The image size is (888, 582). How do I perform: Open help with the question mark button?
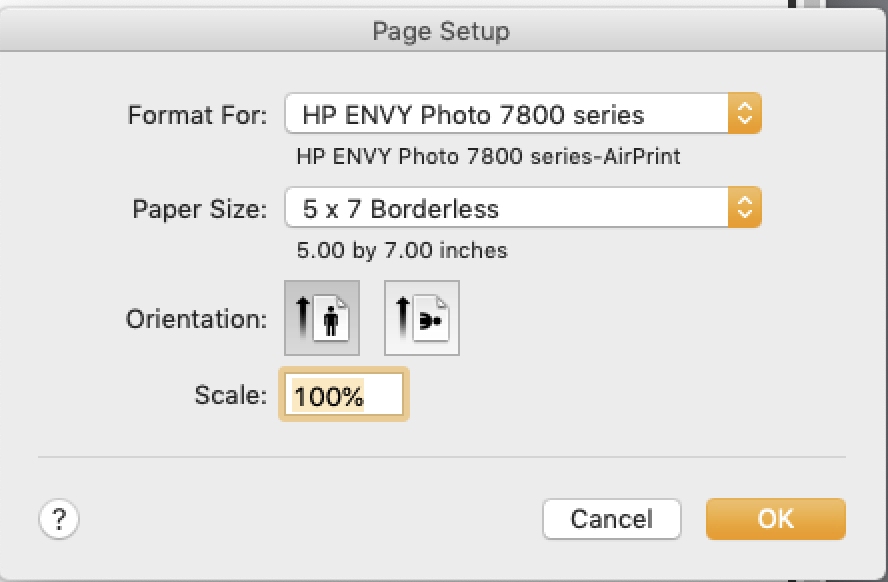coord(59,519)
